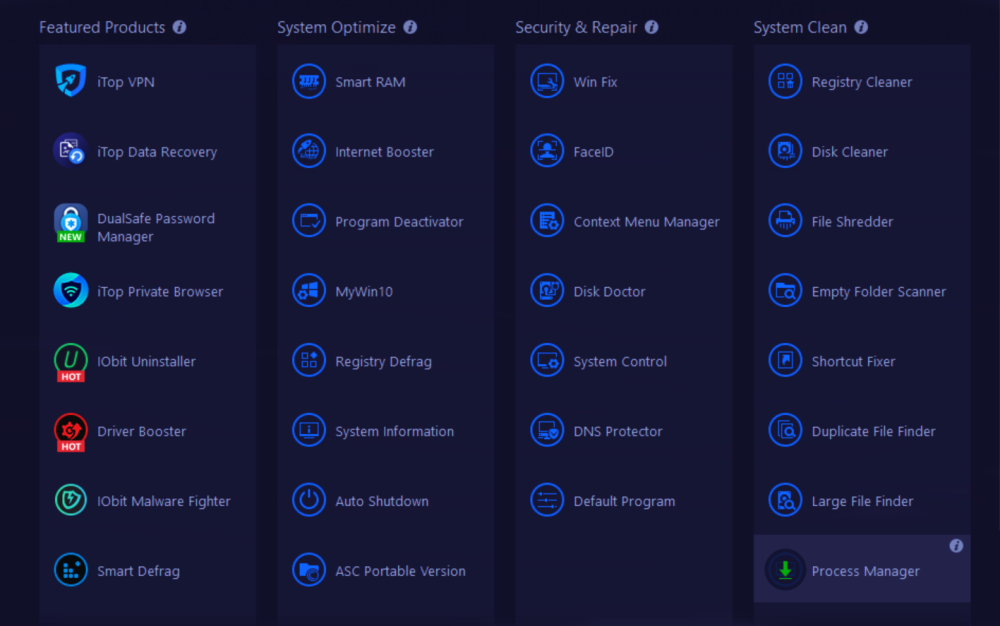Screen dimensions: 1000x626
Task: Click the 'IObit Uninstaller' label
Action: [146, 361]
